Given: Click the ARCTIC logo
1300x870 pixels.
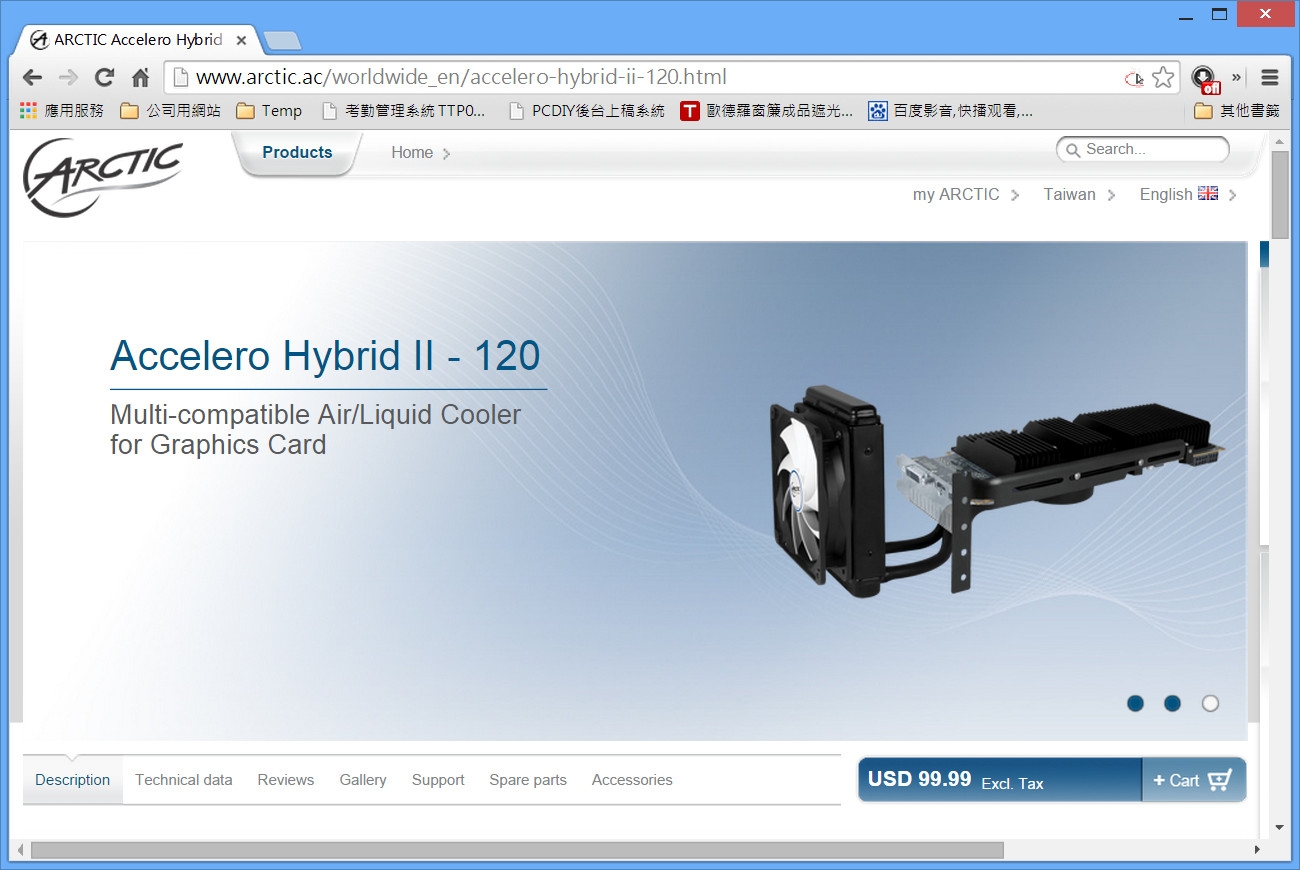Looking at the screenshot, I should 103,176.
